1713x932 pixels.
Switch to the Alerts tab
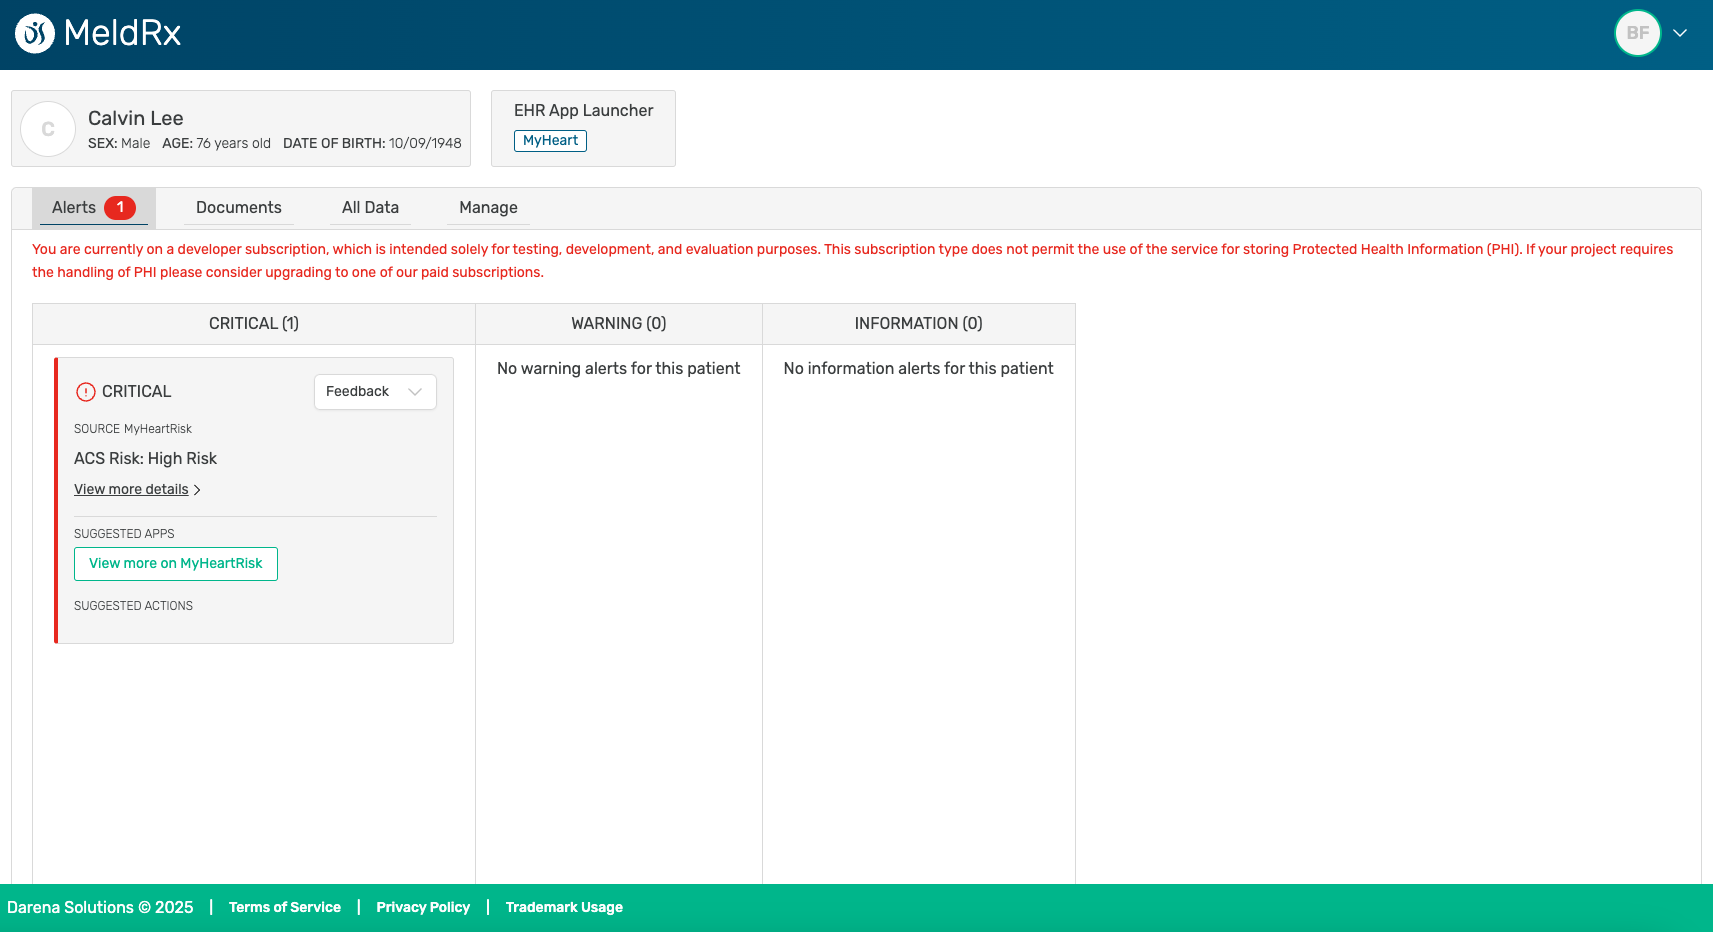coord(94,207)
